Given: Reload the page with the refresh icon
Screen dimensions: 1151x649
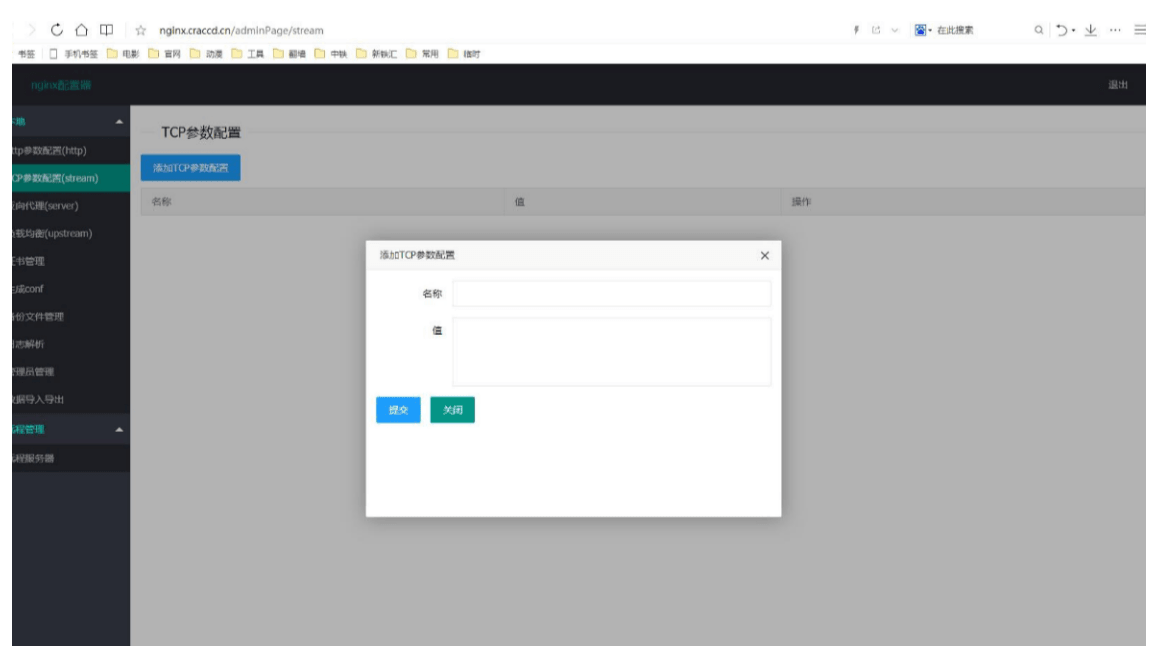Looking at the screenshot, I should point(57,30).
